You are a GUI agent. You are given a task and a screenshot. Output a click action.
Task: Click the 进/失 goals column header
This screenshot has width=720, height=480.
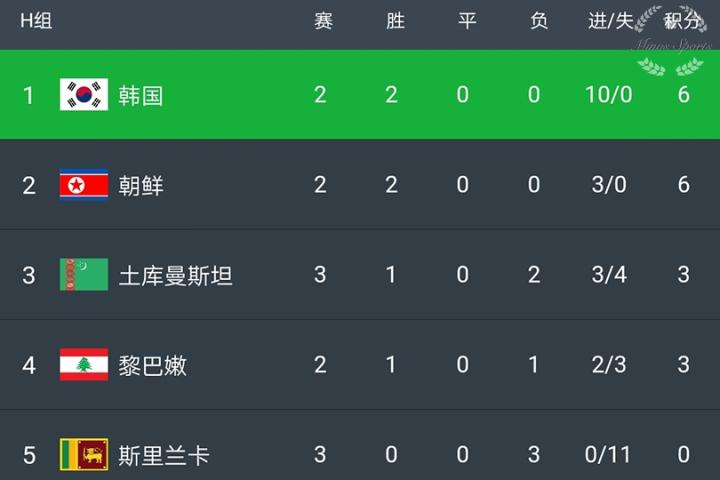(609, 22)
